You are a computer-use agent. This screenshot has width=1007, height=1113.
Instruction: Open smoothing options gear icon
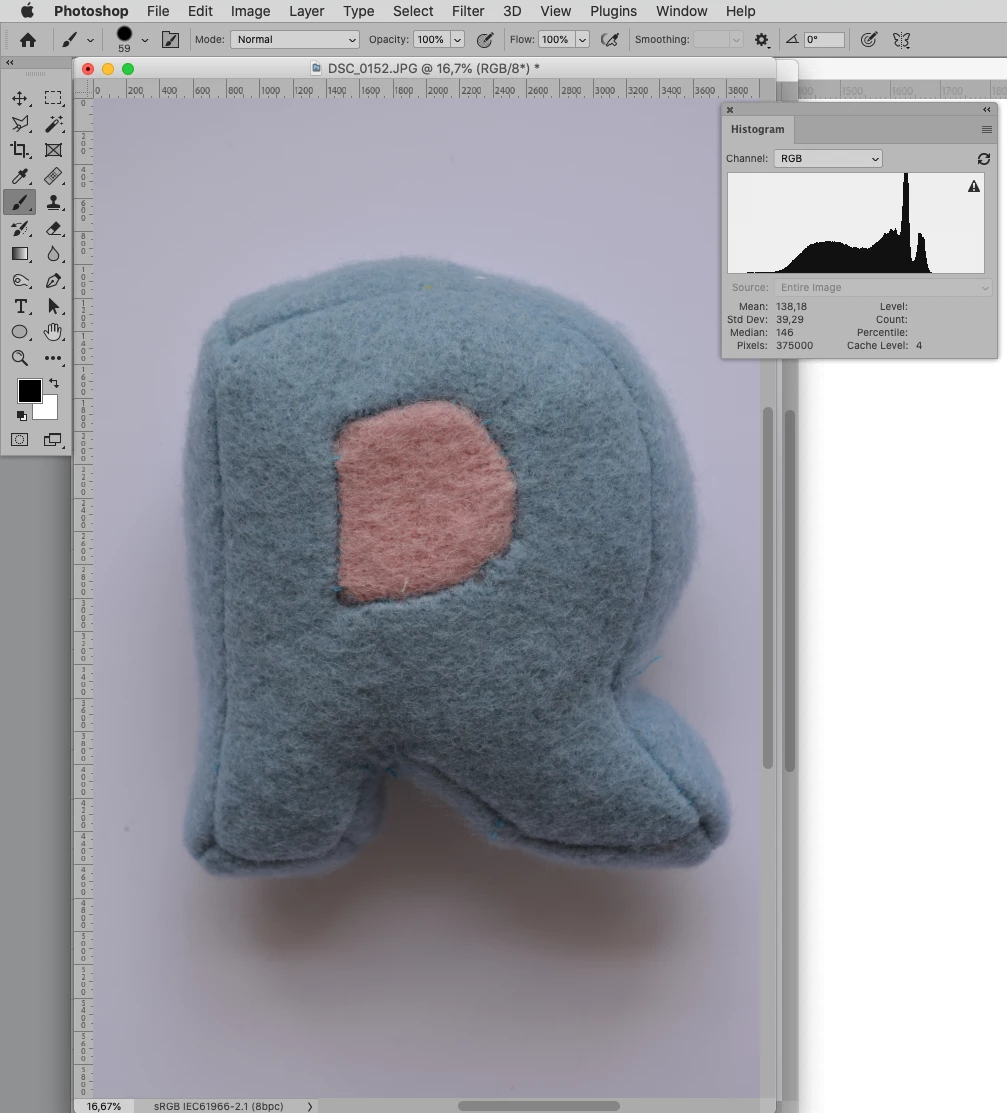[x=761, y=40]
